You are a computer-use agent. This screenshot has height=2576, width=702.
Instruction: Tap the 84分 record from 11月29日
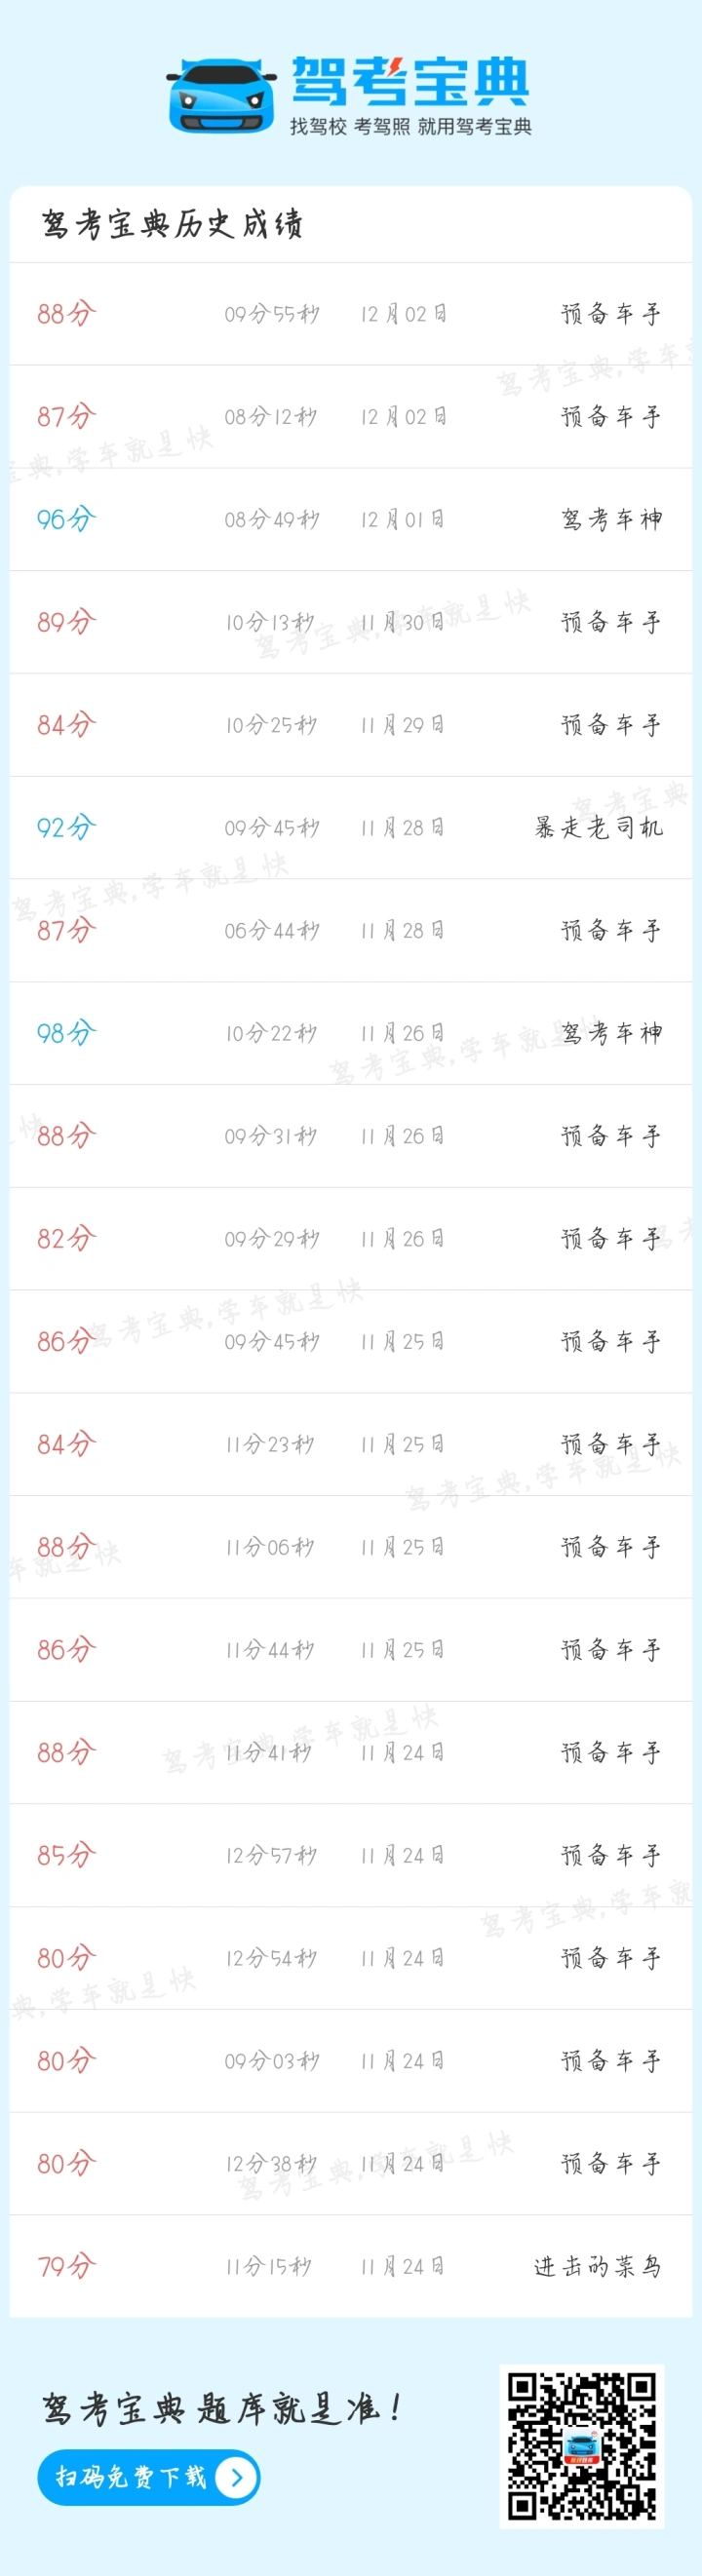tap(351, 725)
